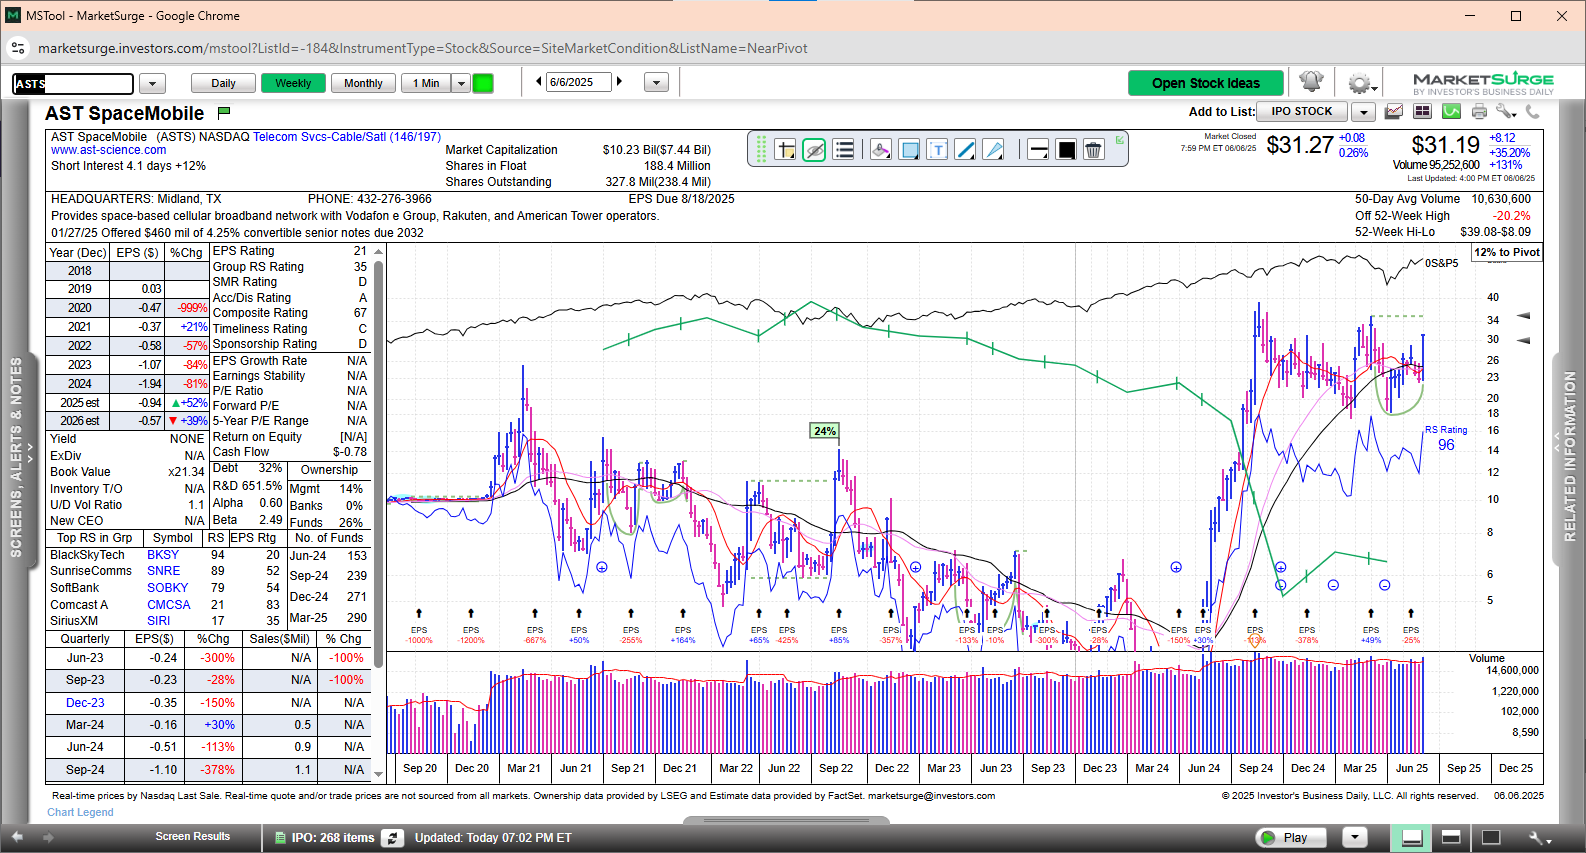This screenshot has height=853, width=1586.
Task: Click the Open Stock Ideas button
Action: 1205,83
